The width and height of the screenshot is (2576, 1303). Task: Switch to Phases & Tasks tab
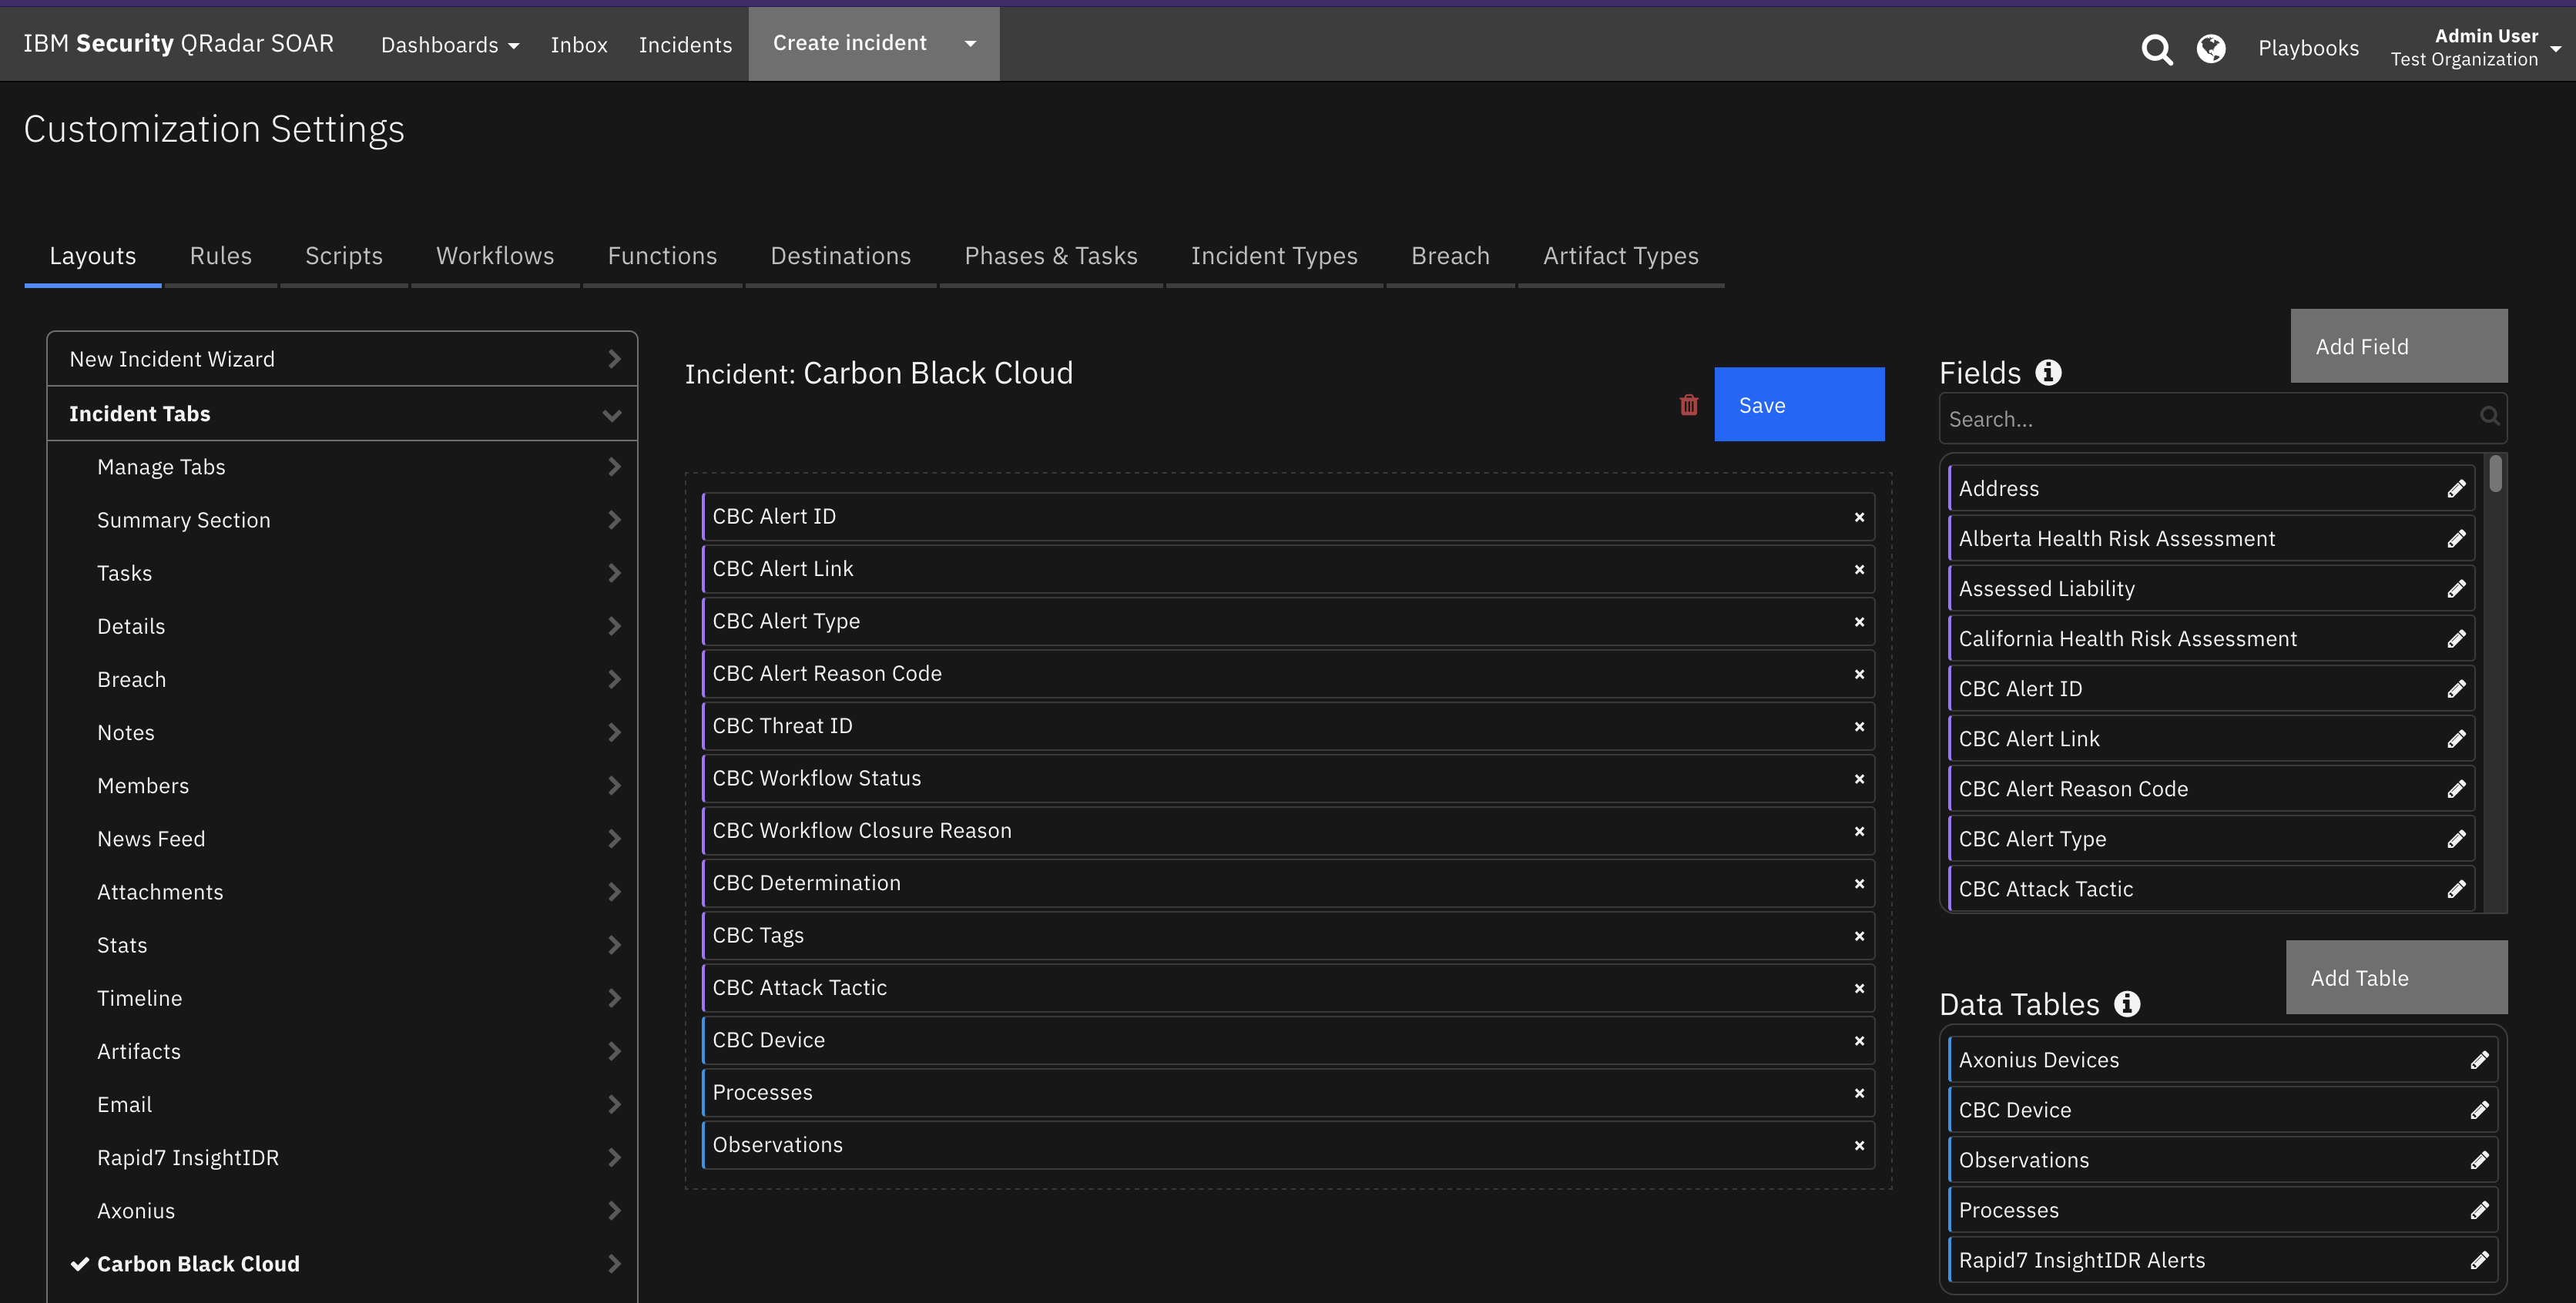tap(1051, 256)
